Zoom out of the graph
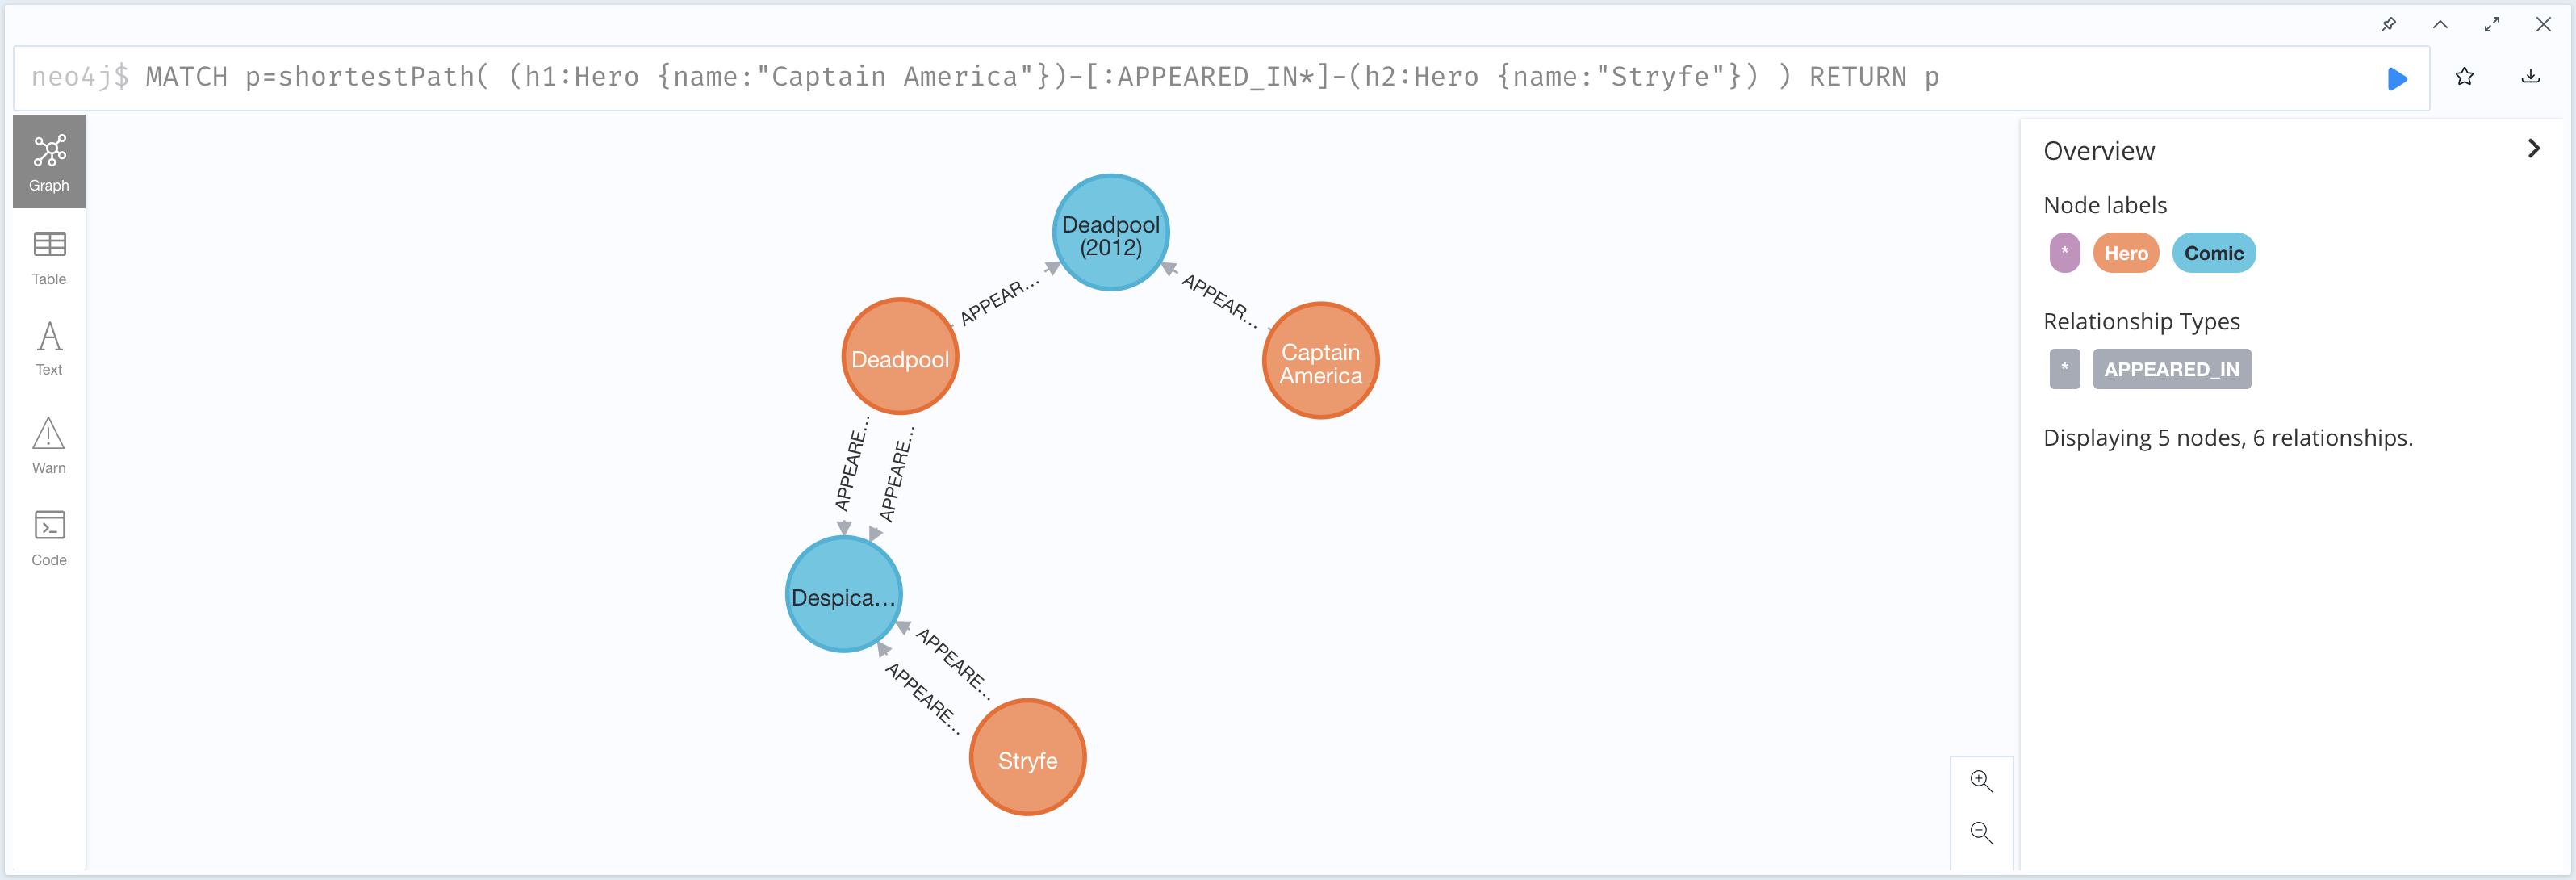Viewport: 2576px width, 880px height. (x=1980, y=832)
